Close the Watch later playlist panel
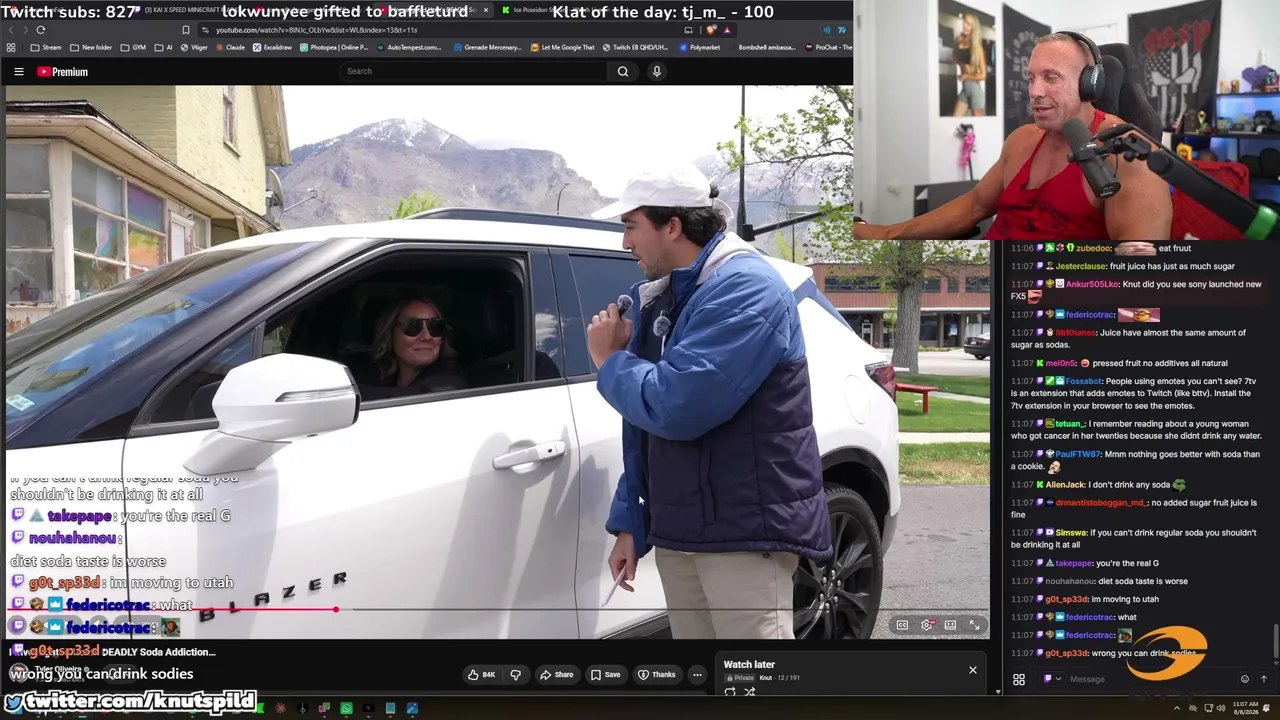Image resolution: width=1280 pixels, height=720 pixels. pos(973,670)
